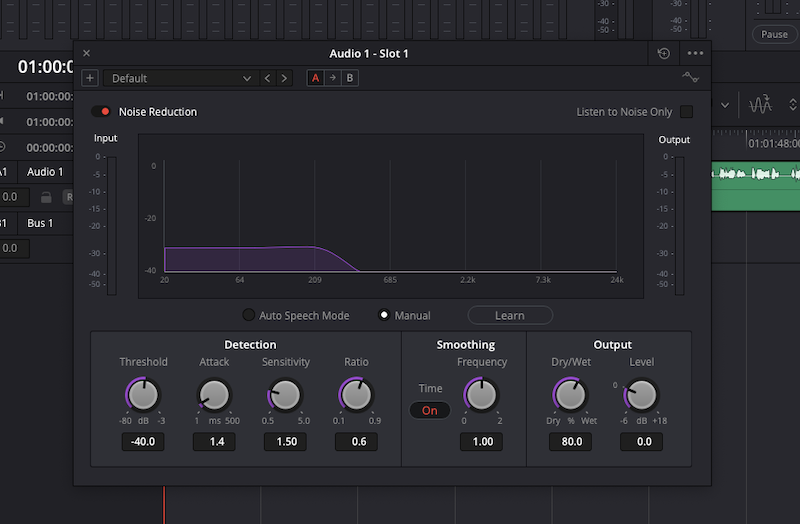This screenshot has height=524, width=800.
Task: Click the Learn button
Action: [510, 315]
